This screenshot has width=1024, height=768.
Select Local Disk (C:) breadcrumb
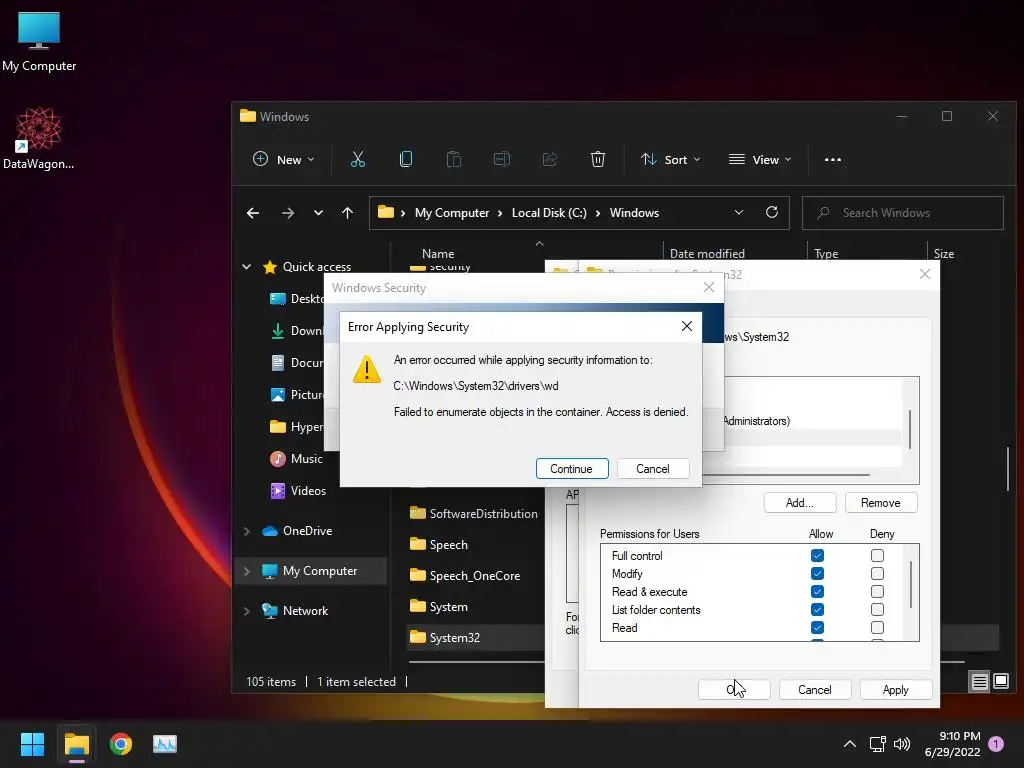point(549,213)
